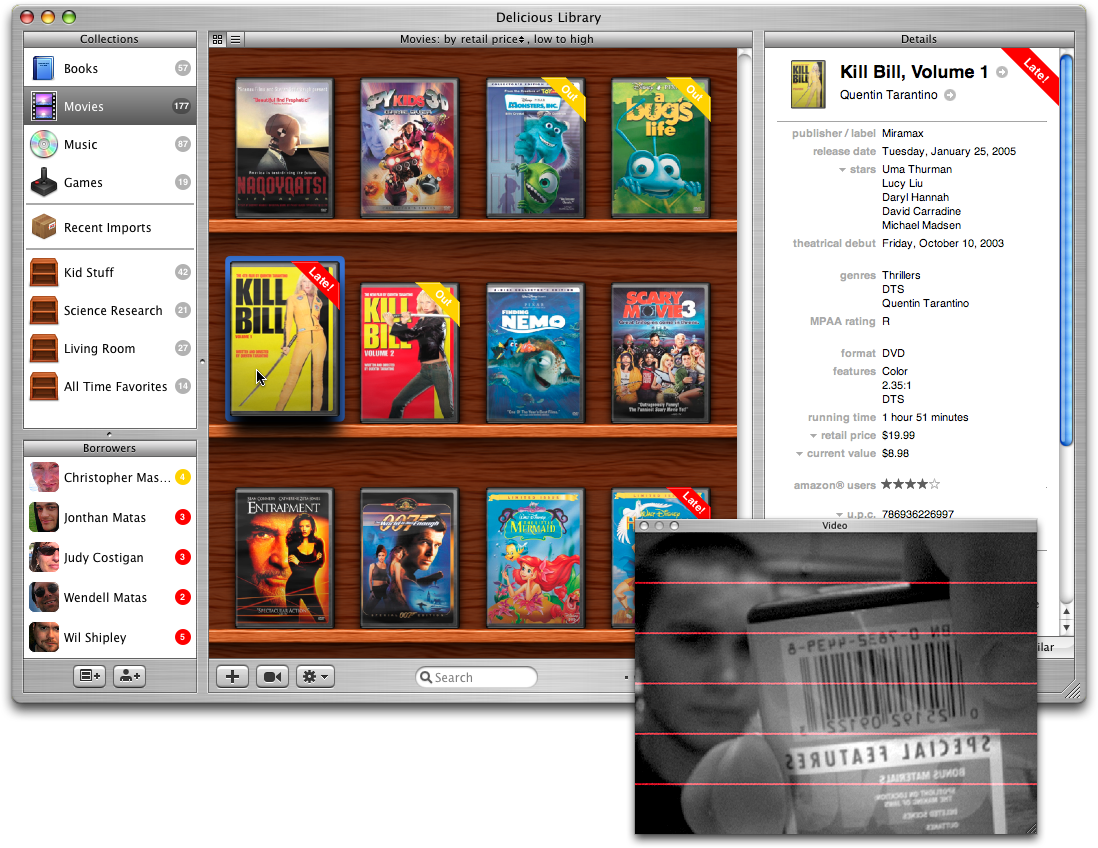This screenshot has width=1098, height=848.
Task: Open the Books collection
Action: pos(110,68)
